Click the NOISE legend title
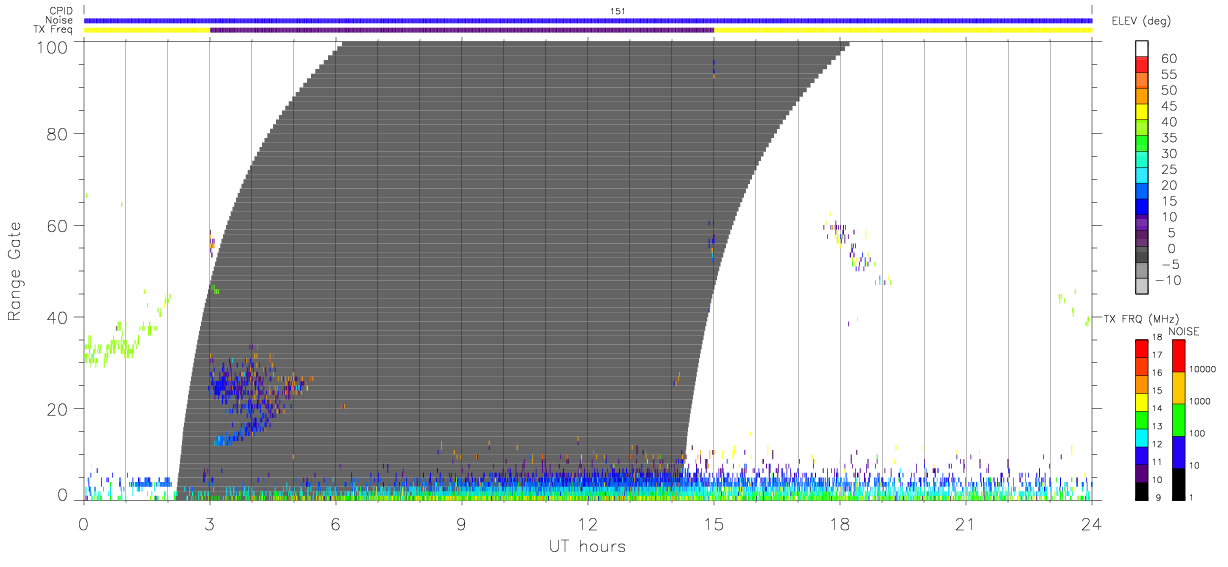Screen dimensions: 1228x567 (x=1183, y=331)
